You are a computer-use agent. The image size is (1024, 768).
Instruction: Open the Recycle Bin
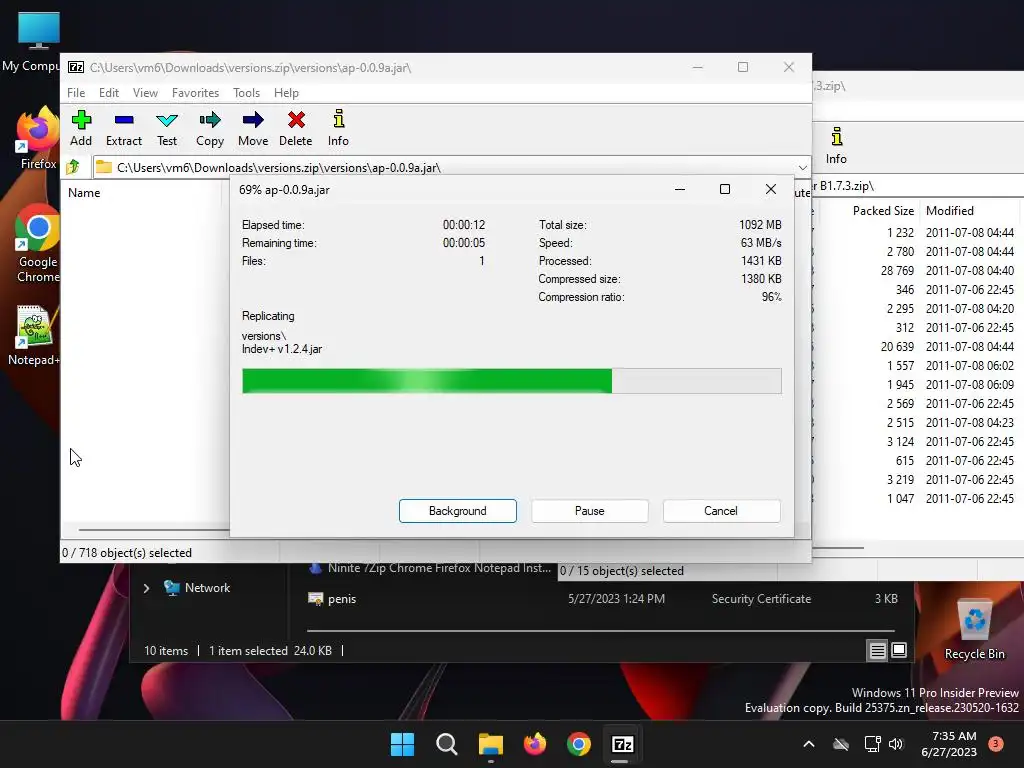tap(974, 630)
